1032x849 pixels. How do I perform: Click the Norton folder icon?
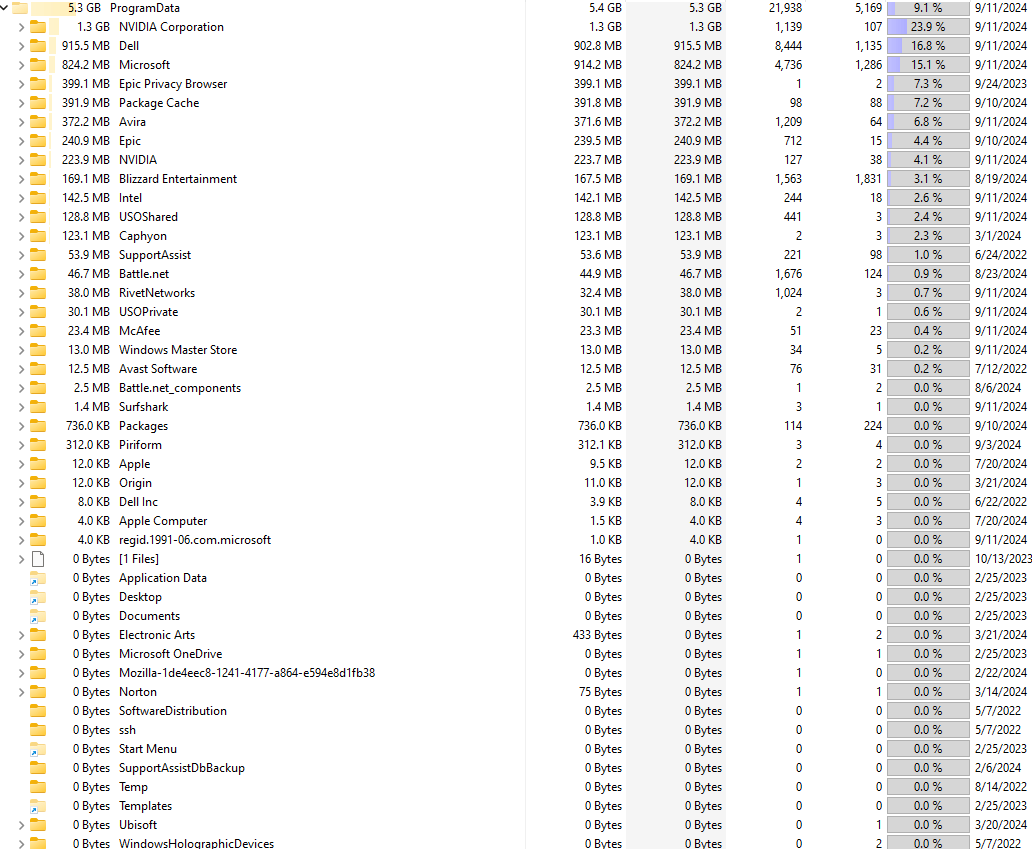tap(38, 692)
